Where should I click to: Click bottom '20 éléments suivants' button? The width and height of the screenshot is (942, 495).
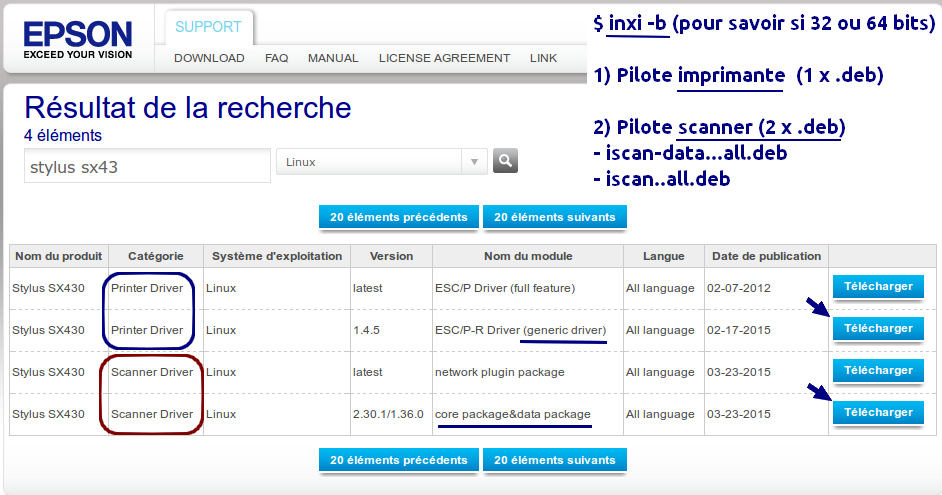click(555, 460)
